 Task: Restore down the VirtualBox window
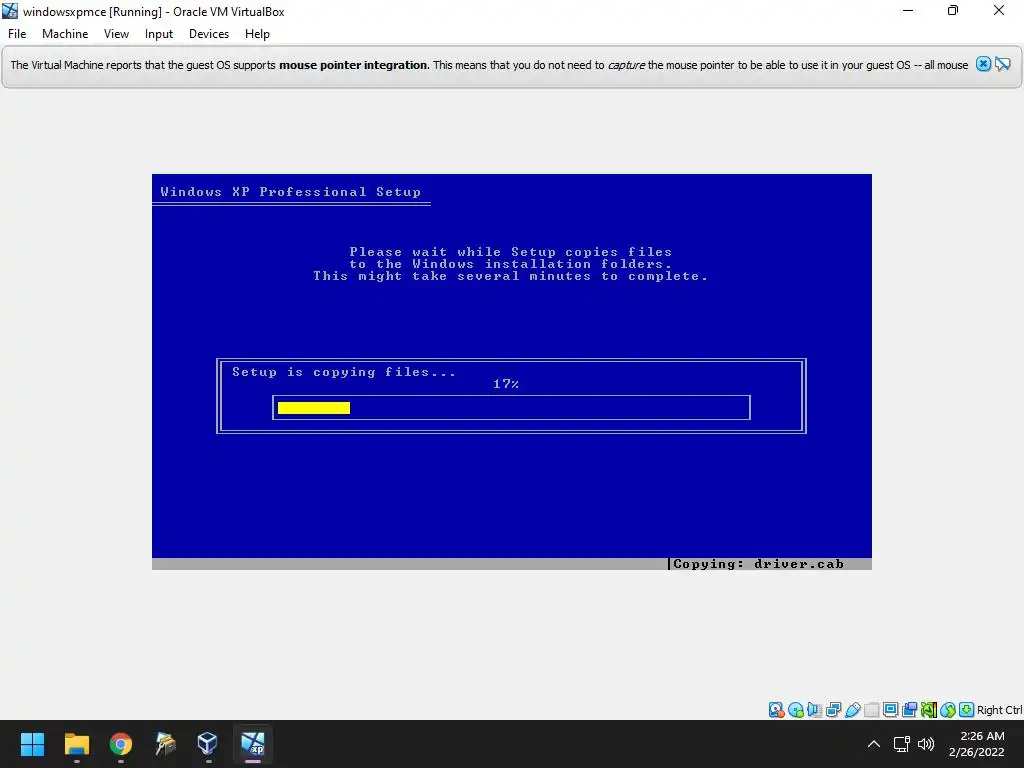click(953, 11)
